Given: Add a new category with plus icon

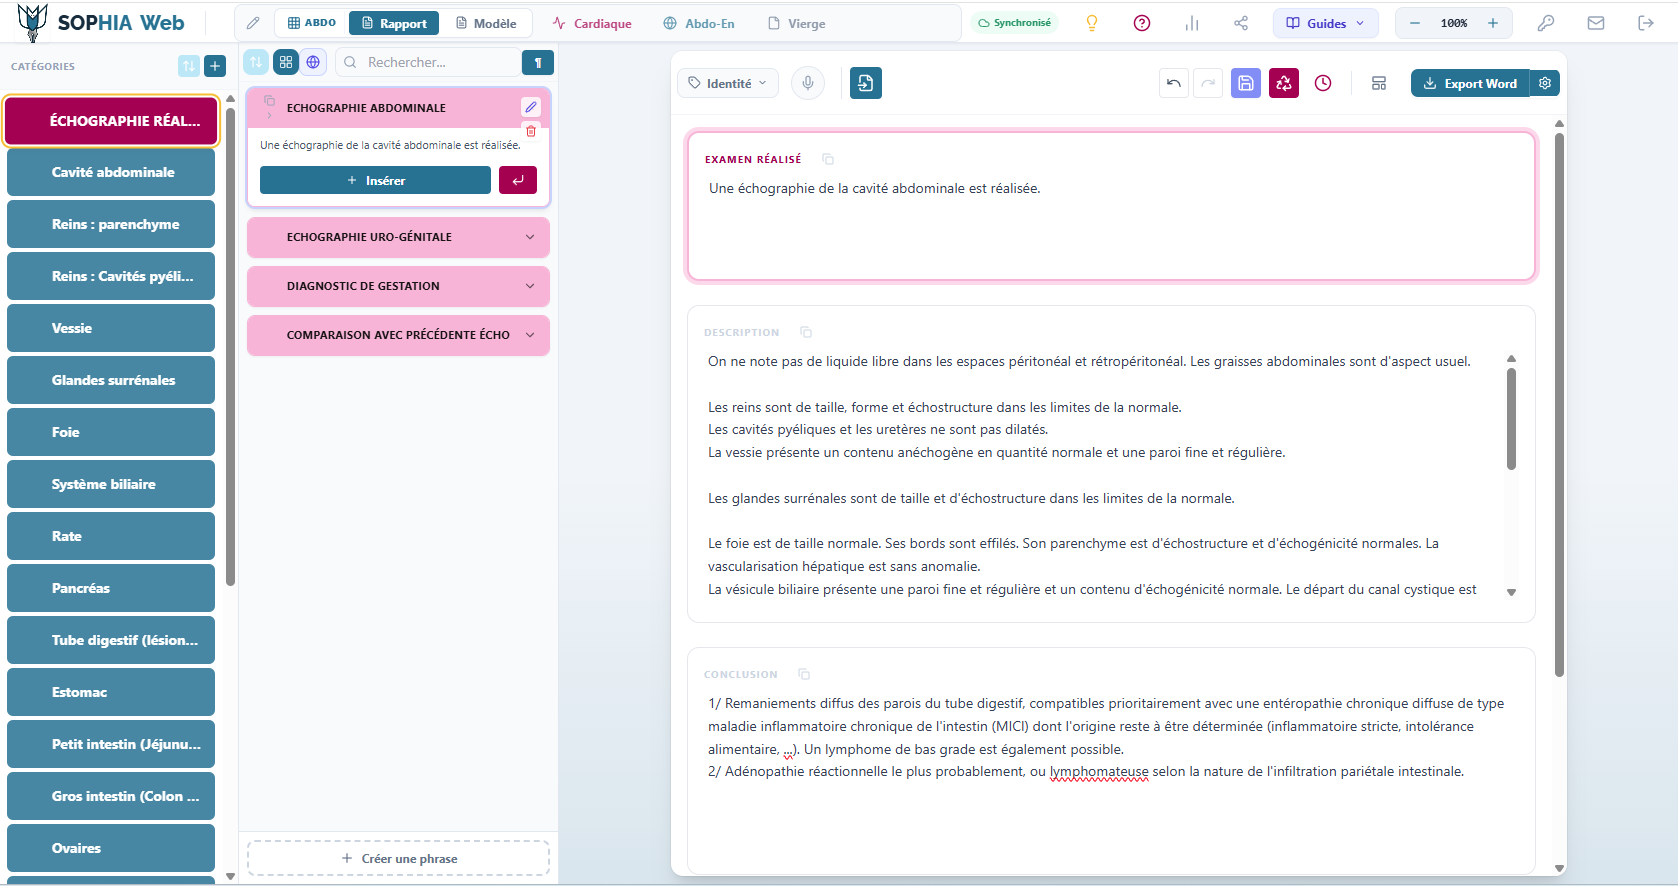Looking at the screenshot, I should [215, 66].
